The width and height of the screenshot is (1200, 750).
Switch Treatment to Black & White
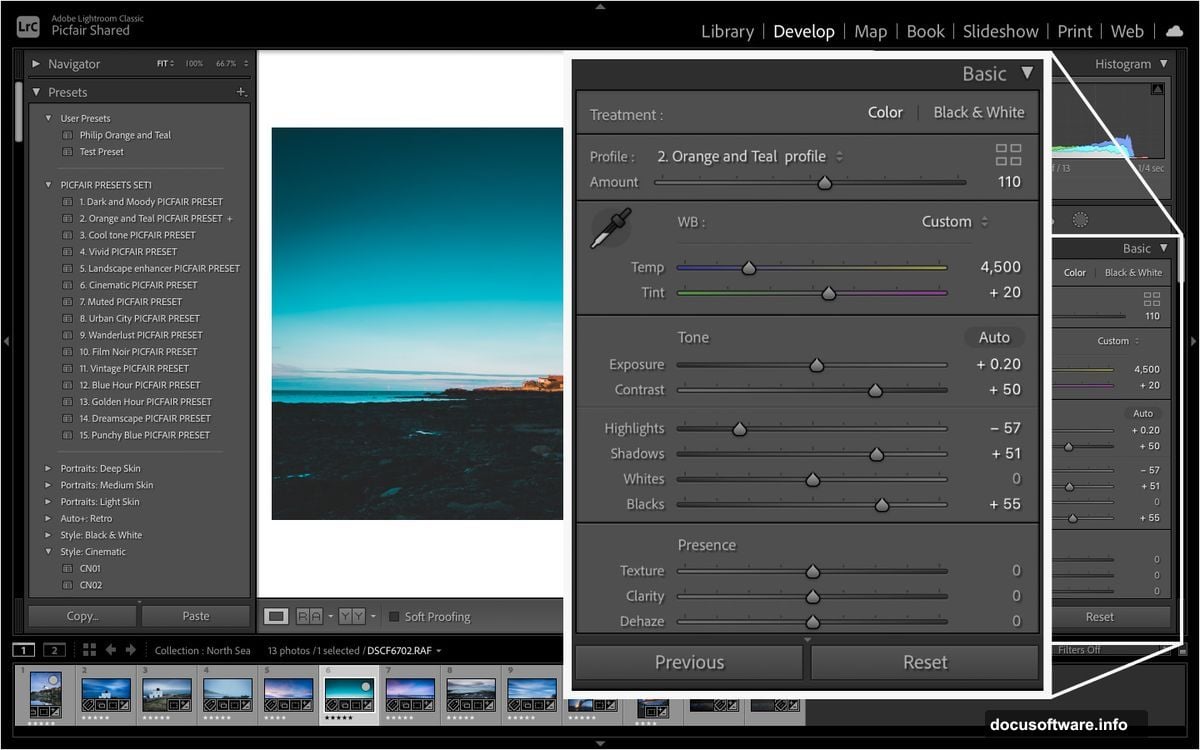click(978, 112)
